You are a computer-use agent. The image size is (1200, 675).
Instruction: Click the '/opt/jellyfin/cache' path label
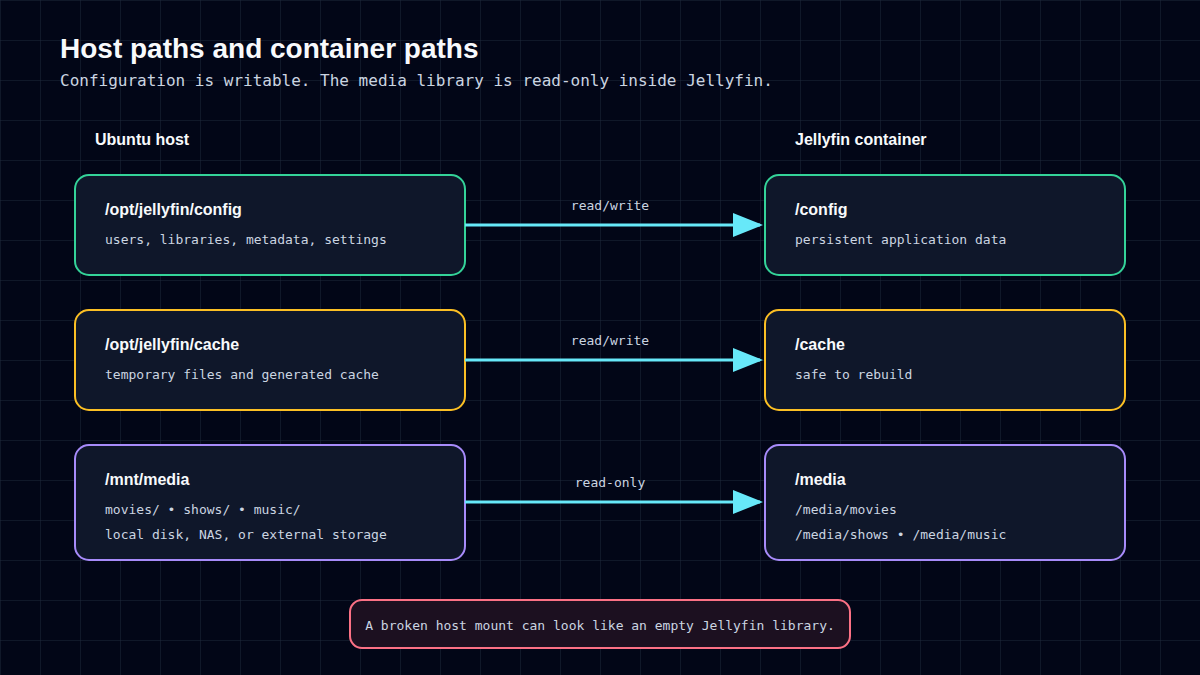pyautogui.click(x=172, y=345)
